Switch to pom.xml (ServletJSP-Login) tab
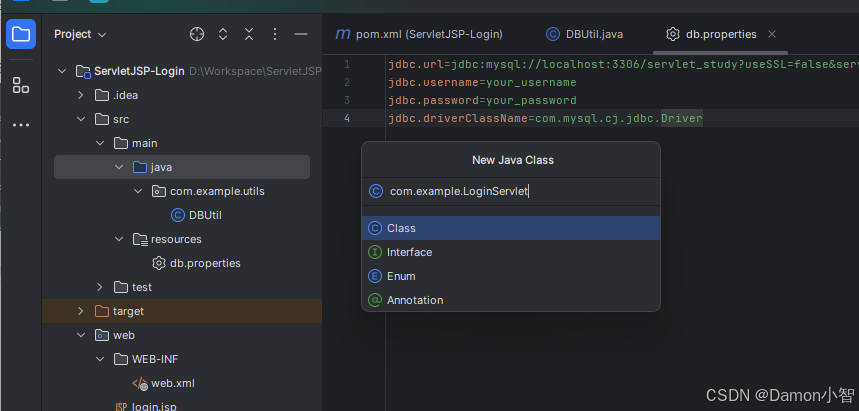This screenshot has width=859, height=411. (419, 34)
